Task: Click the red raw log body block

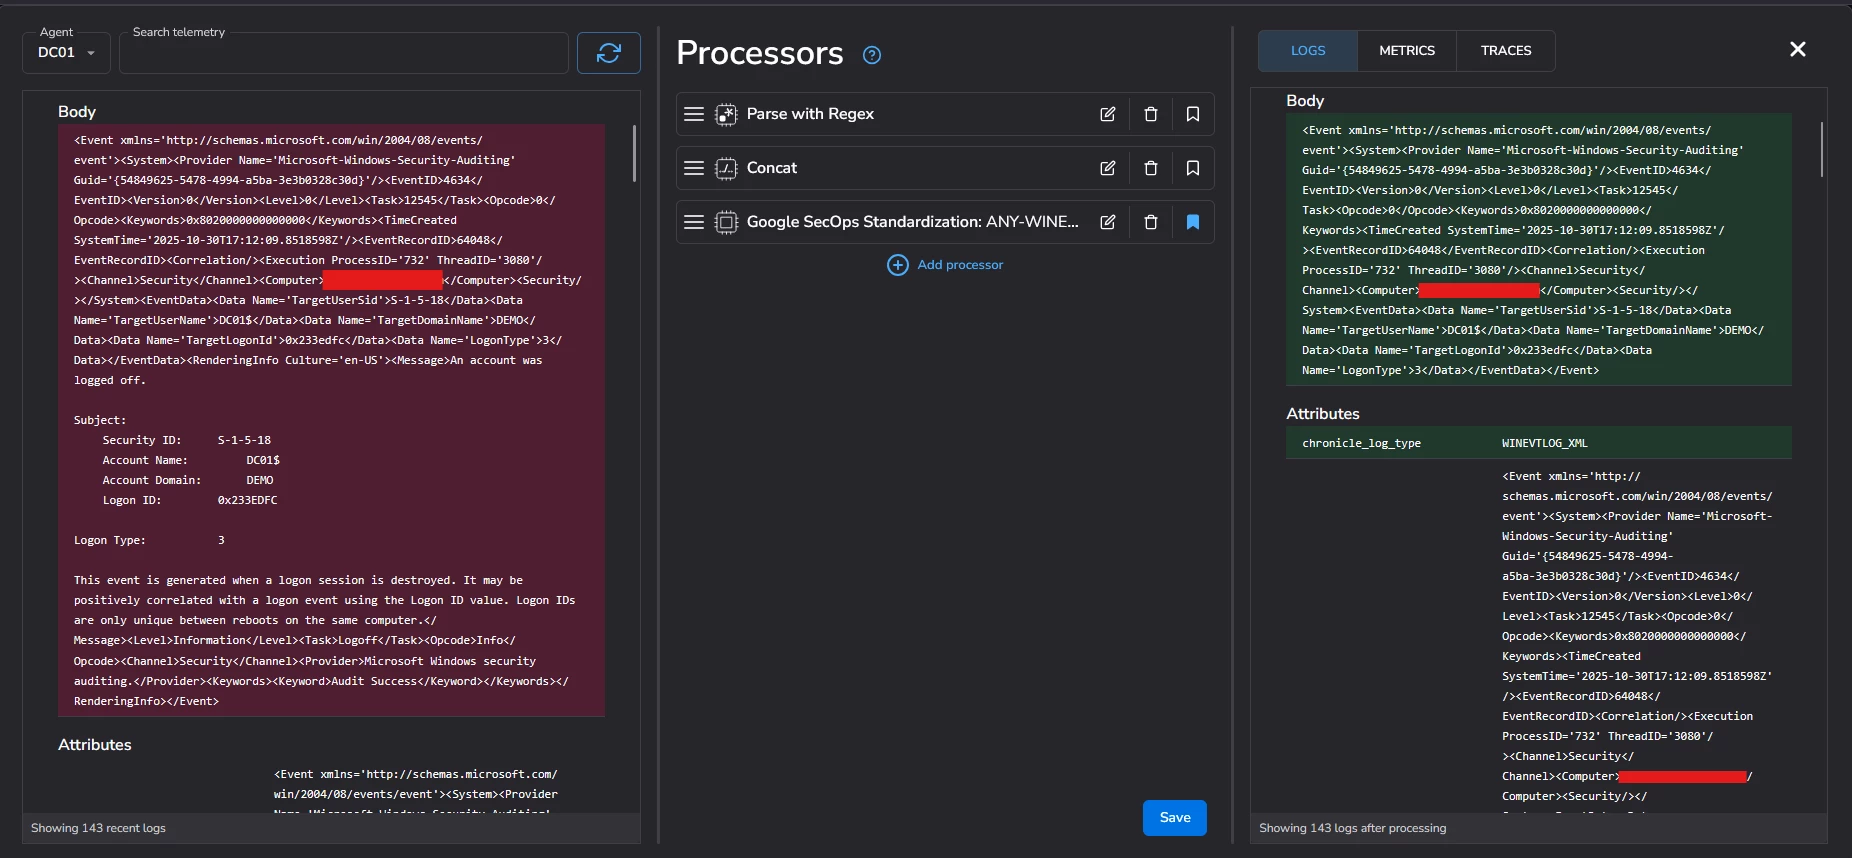Action: (331, 420)
